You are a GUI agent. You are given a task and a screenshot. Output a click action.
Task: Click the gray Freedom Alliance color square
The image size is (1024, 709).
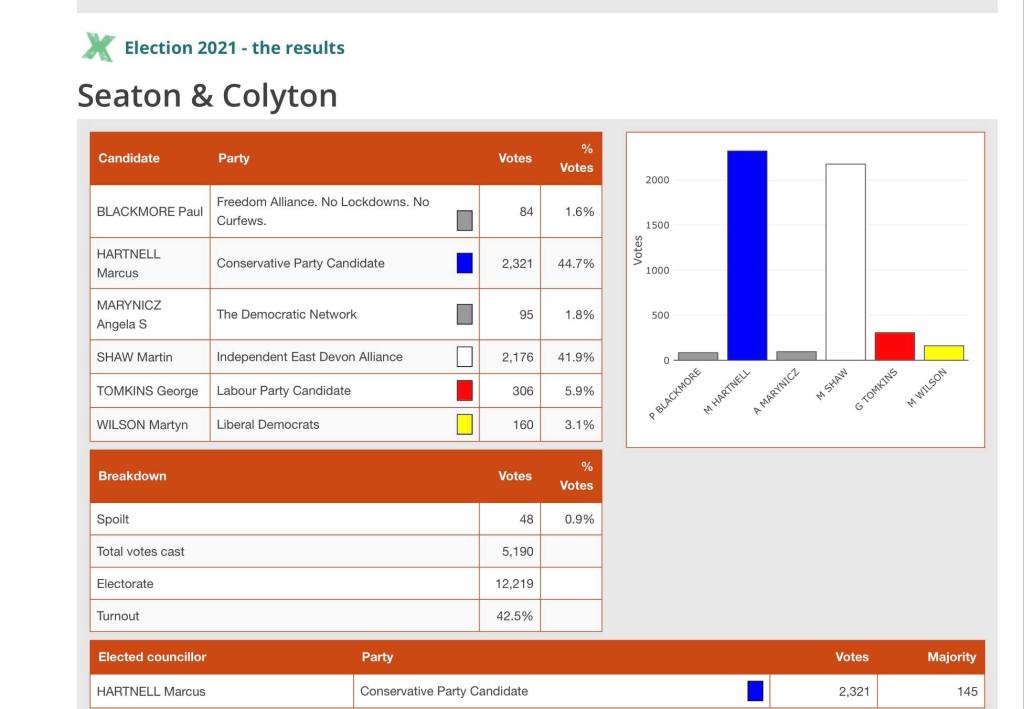(464, 220)
